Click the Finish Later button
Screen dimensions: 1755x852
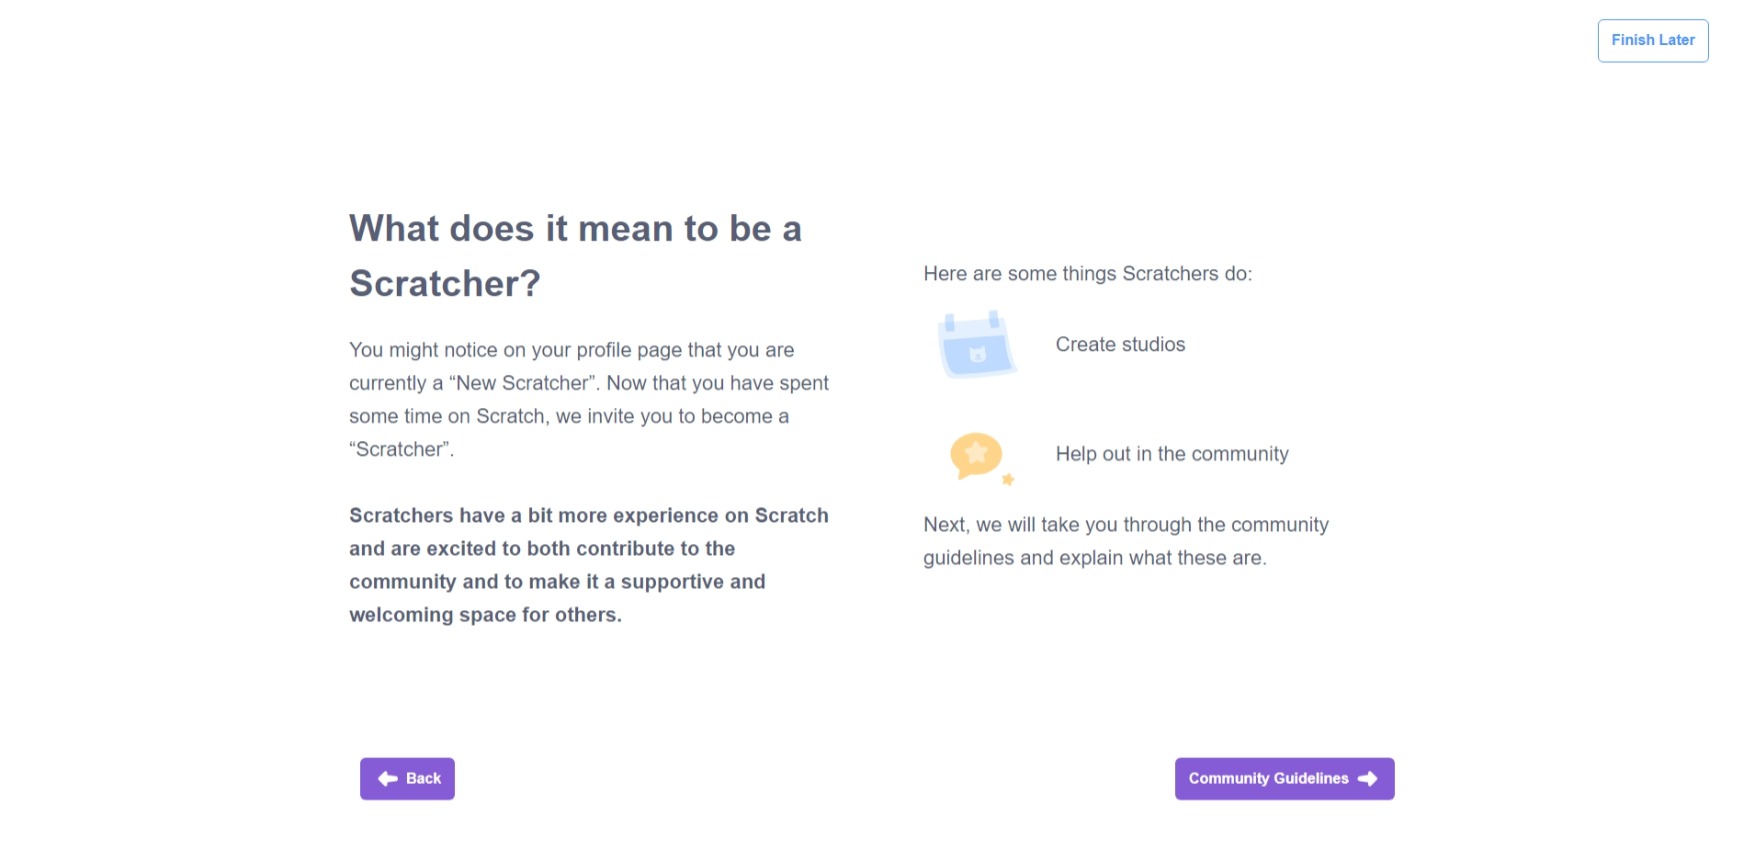[1652, 41]
